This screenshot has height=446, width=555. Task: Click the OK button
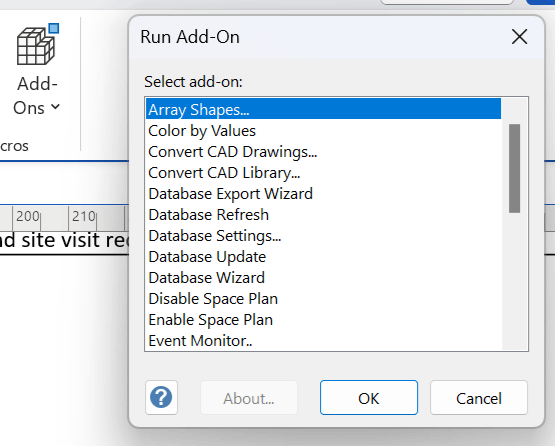tap(369, 398)
